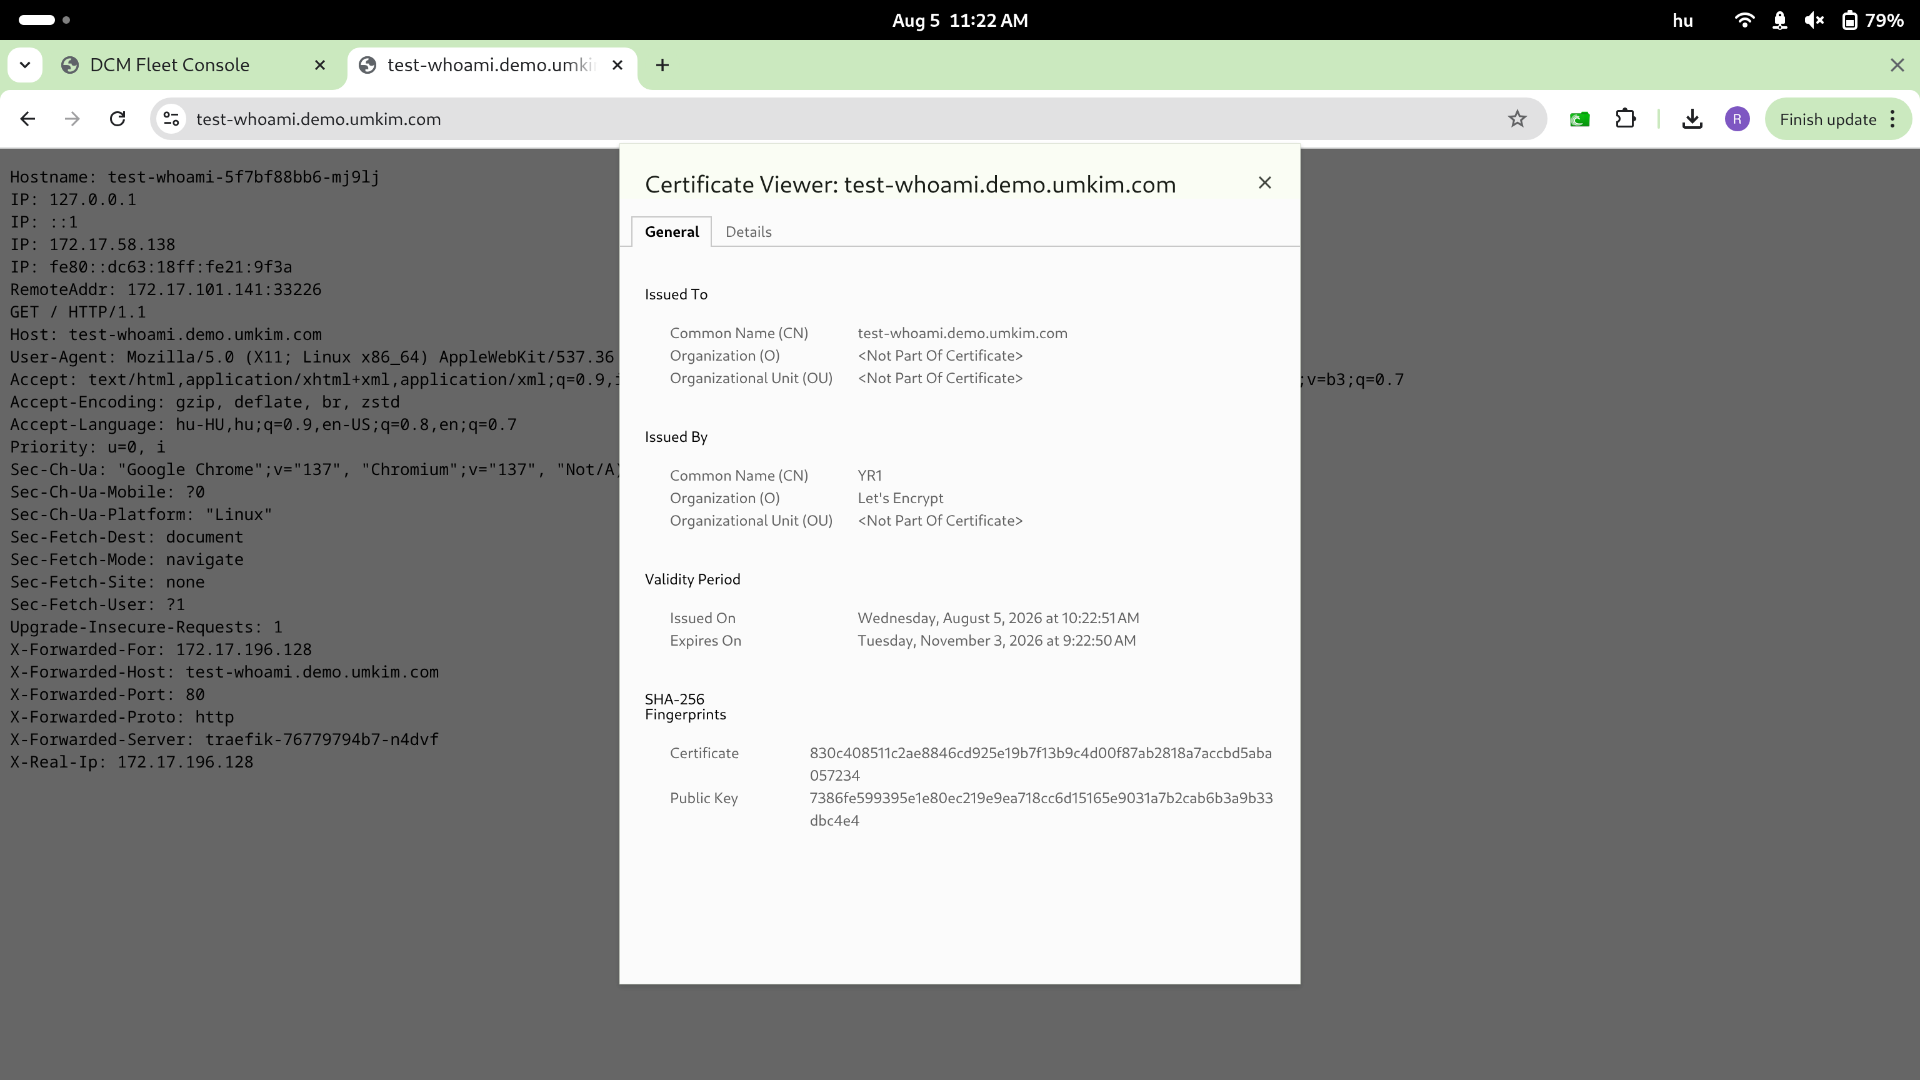The image size is (1920, 1080).
Task: Go back to previous page
Action: pos(28,119)
